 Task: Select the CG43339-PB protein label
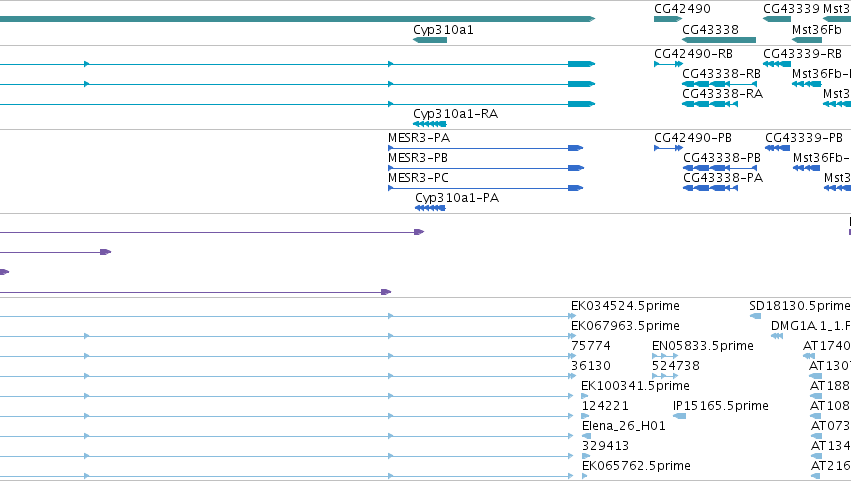click(804, 138)
